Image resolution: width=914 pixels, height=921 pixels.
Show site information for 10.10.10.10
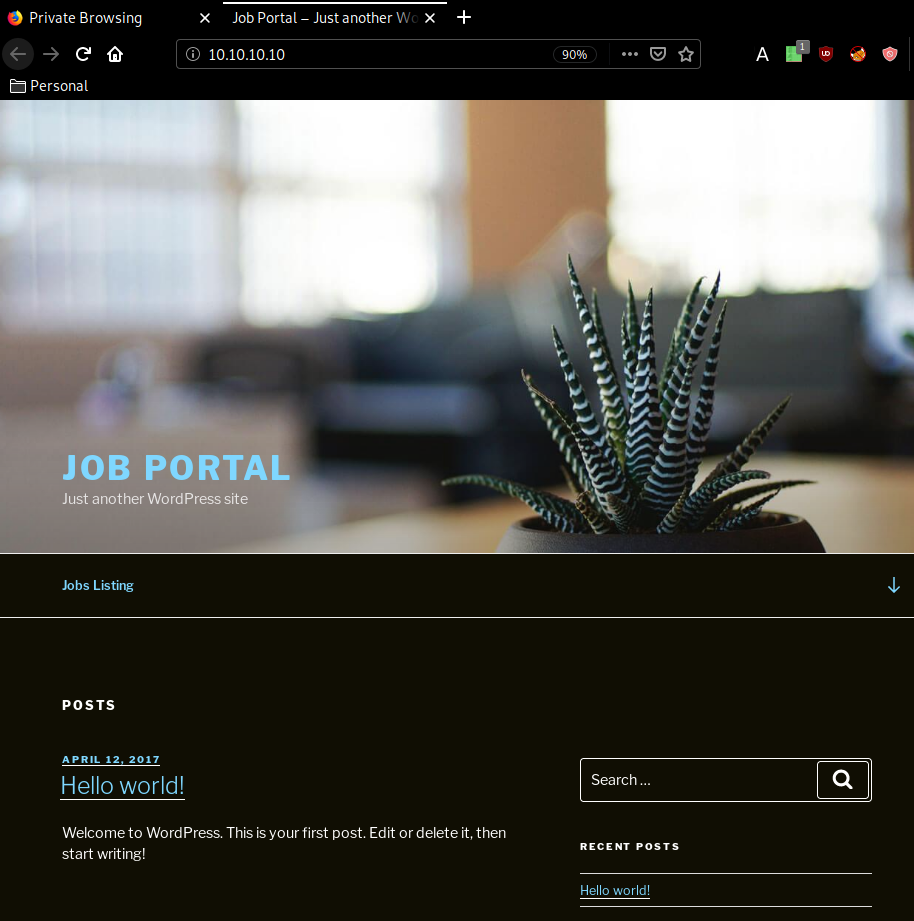click(x=193, y=54)
